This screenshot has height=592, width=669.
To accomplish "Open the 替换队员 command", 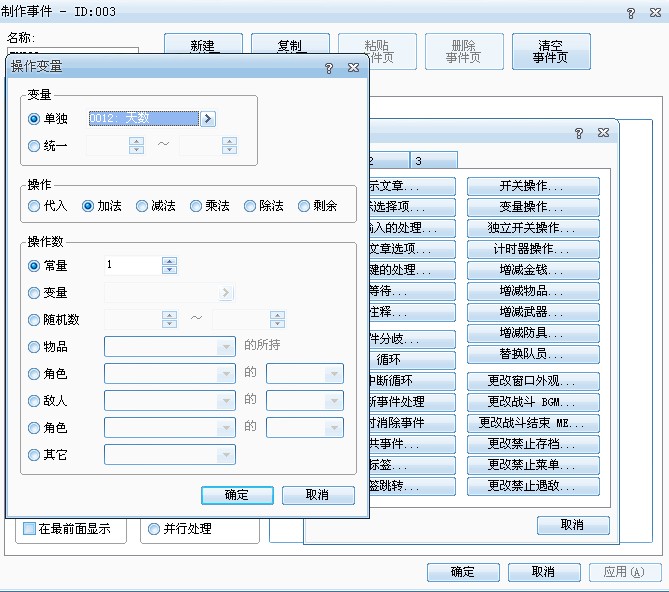I will tap(533, 354).
